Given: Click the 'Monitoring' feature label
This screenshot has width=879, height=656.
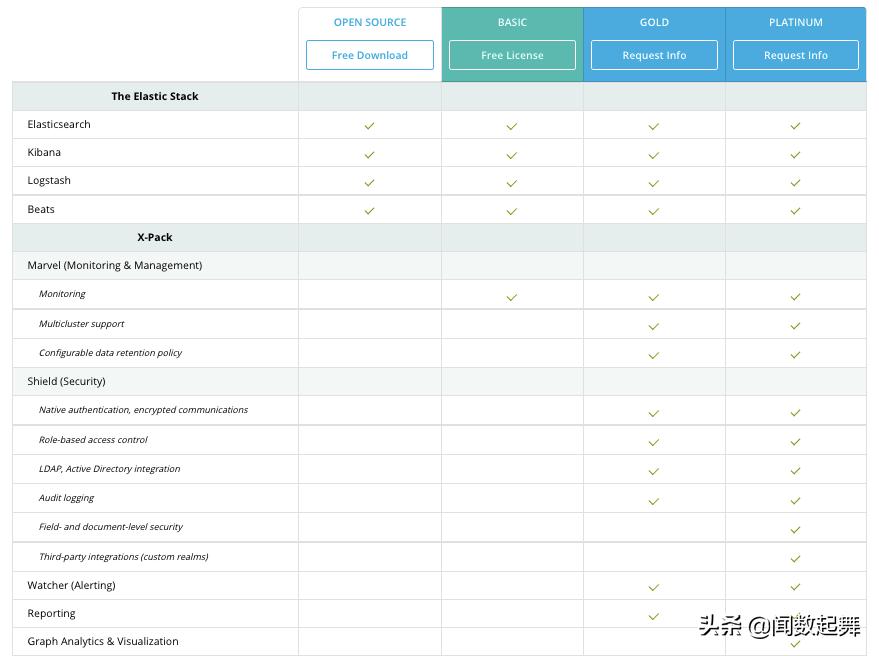Looking at the screenshot, I should (62, 294).
